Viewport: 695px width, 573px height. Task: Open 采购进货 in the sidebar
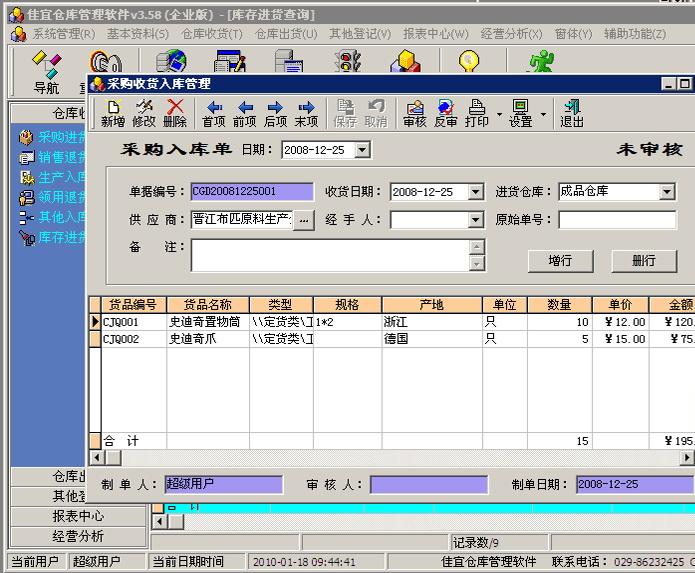[x=52, y=137]
